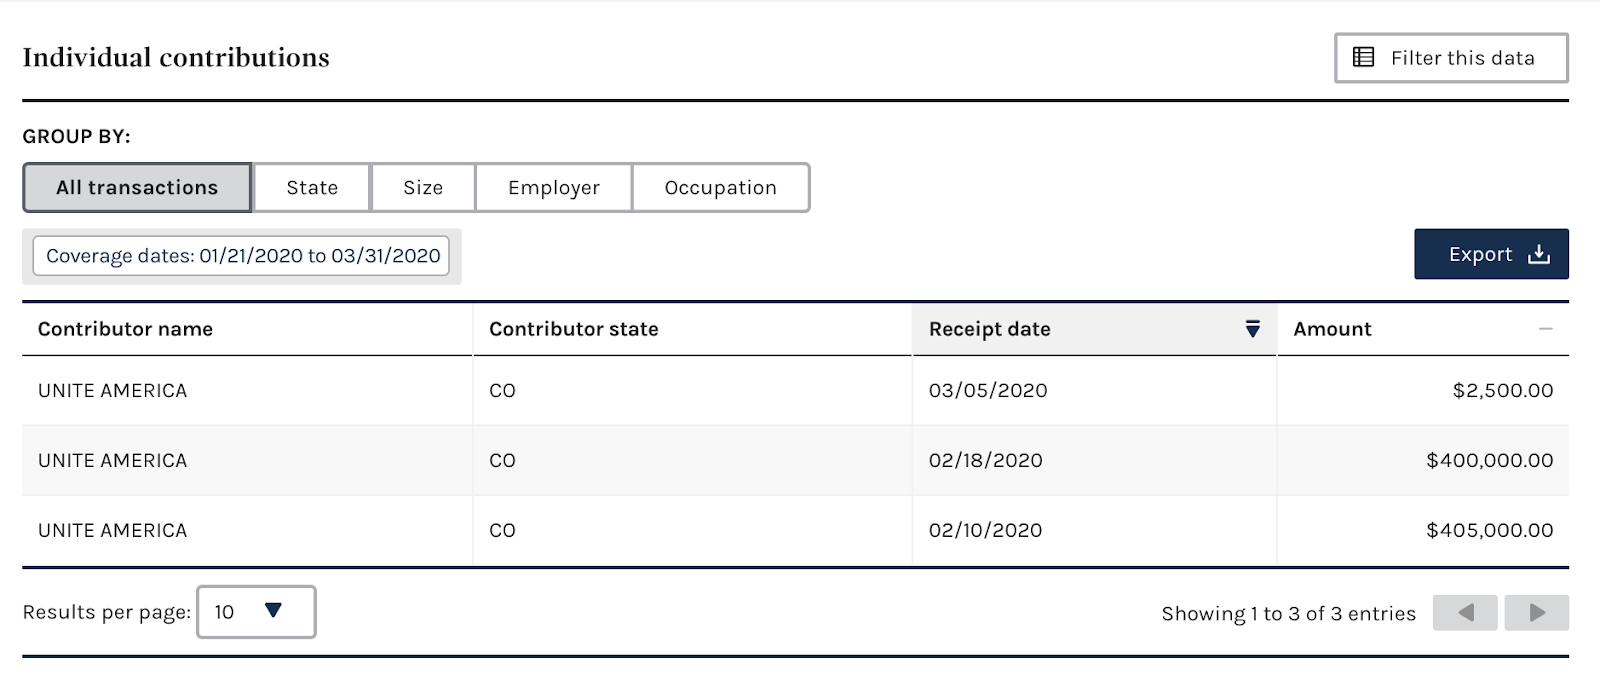Select the 03/05/2020 Unite America row
Image resolution: width=1600 pixels, height=675 pixels.
[x=795, y=390]
